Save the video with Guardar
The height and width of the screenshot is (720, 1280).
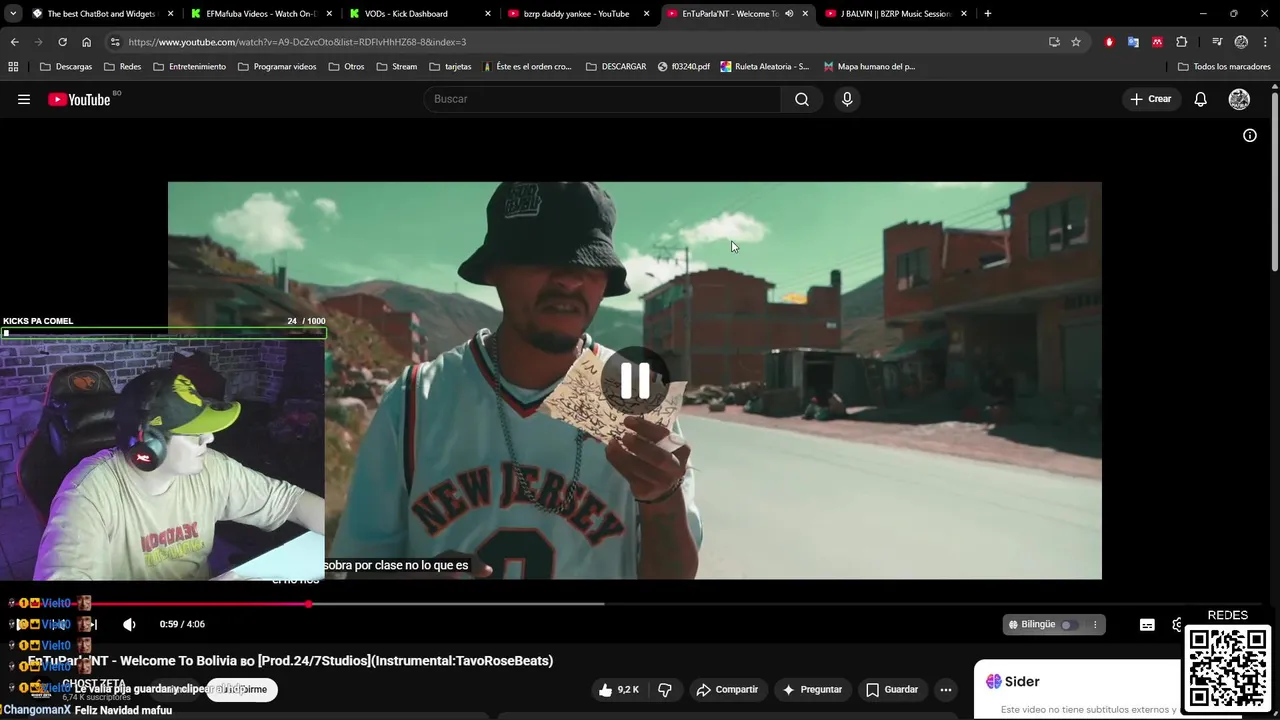[x=892, y=689]
